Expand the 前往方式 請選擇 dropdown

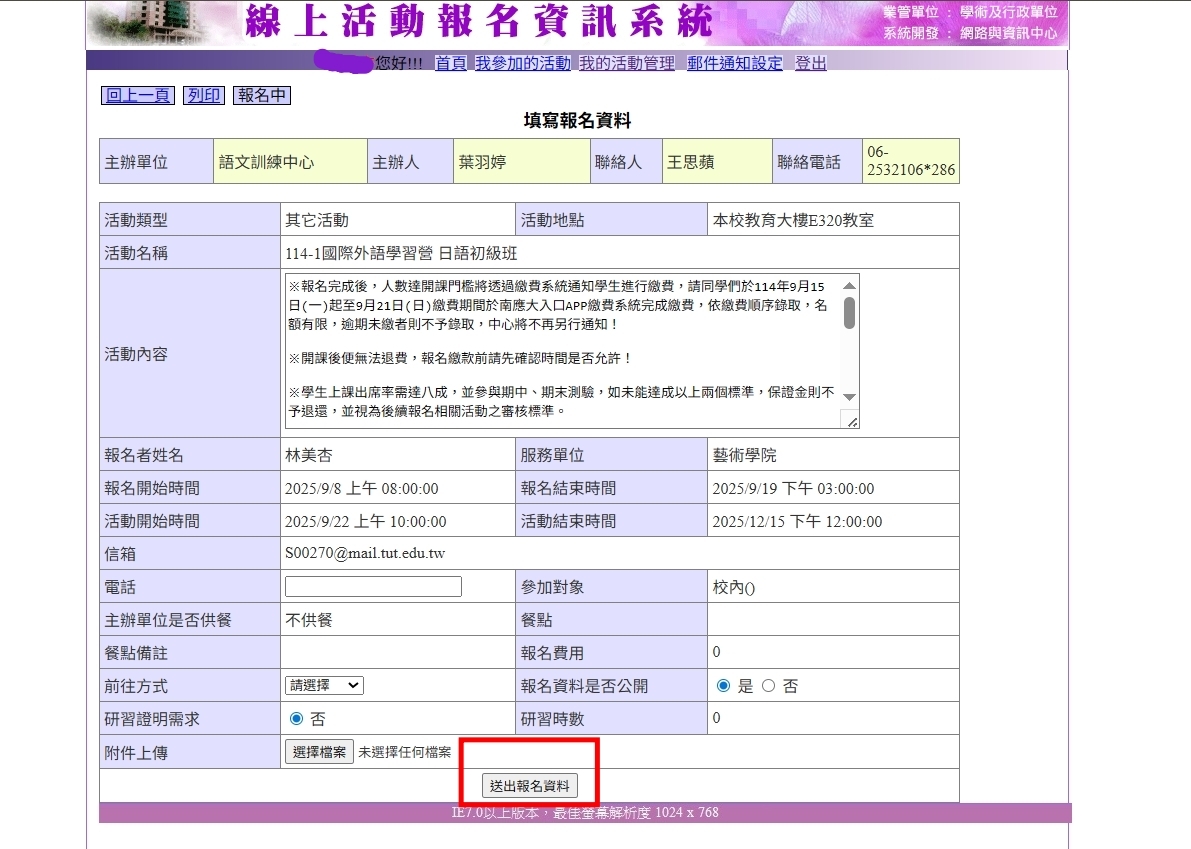pos(324,686)
